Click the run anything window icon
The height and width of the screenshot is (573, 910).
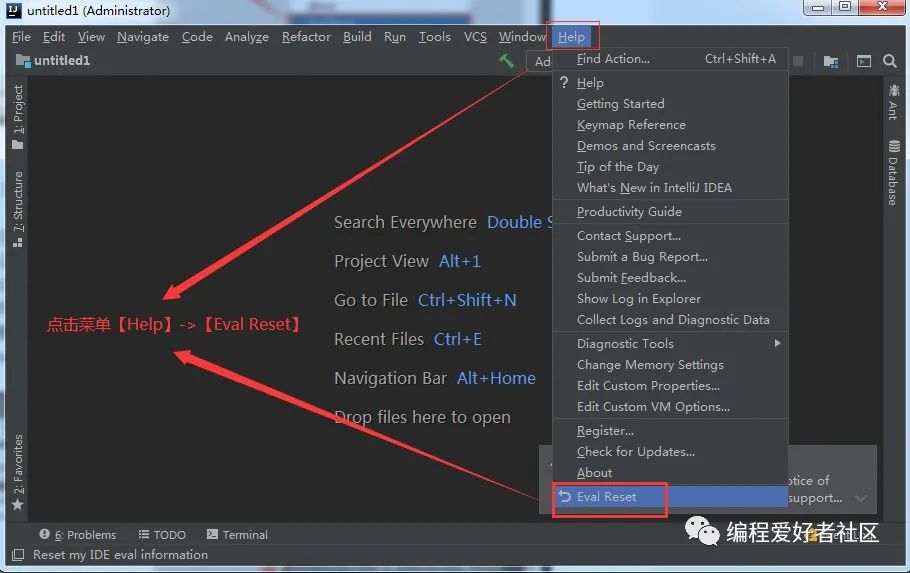point(864,61)
